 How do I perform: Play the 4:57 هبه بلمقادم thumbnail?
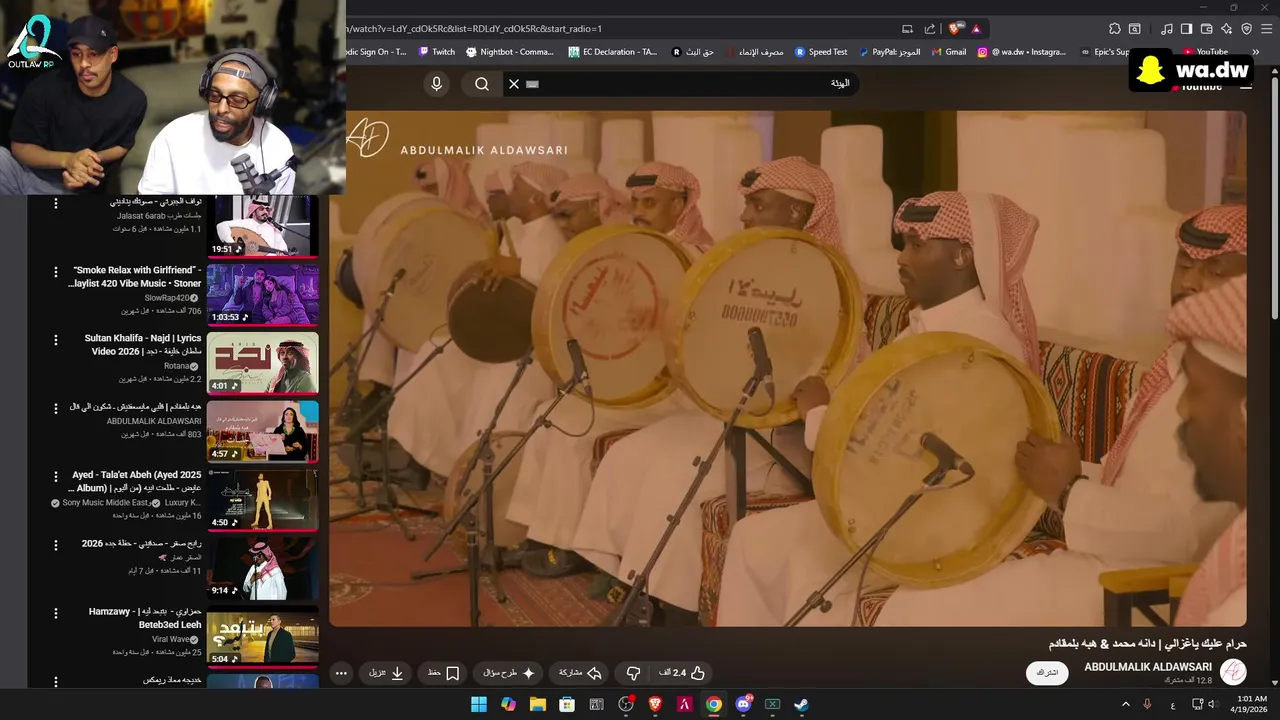coord(263,431)
